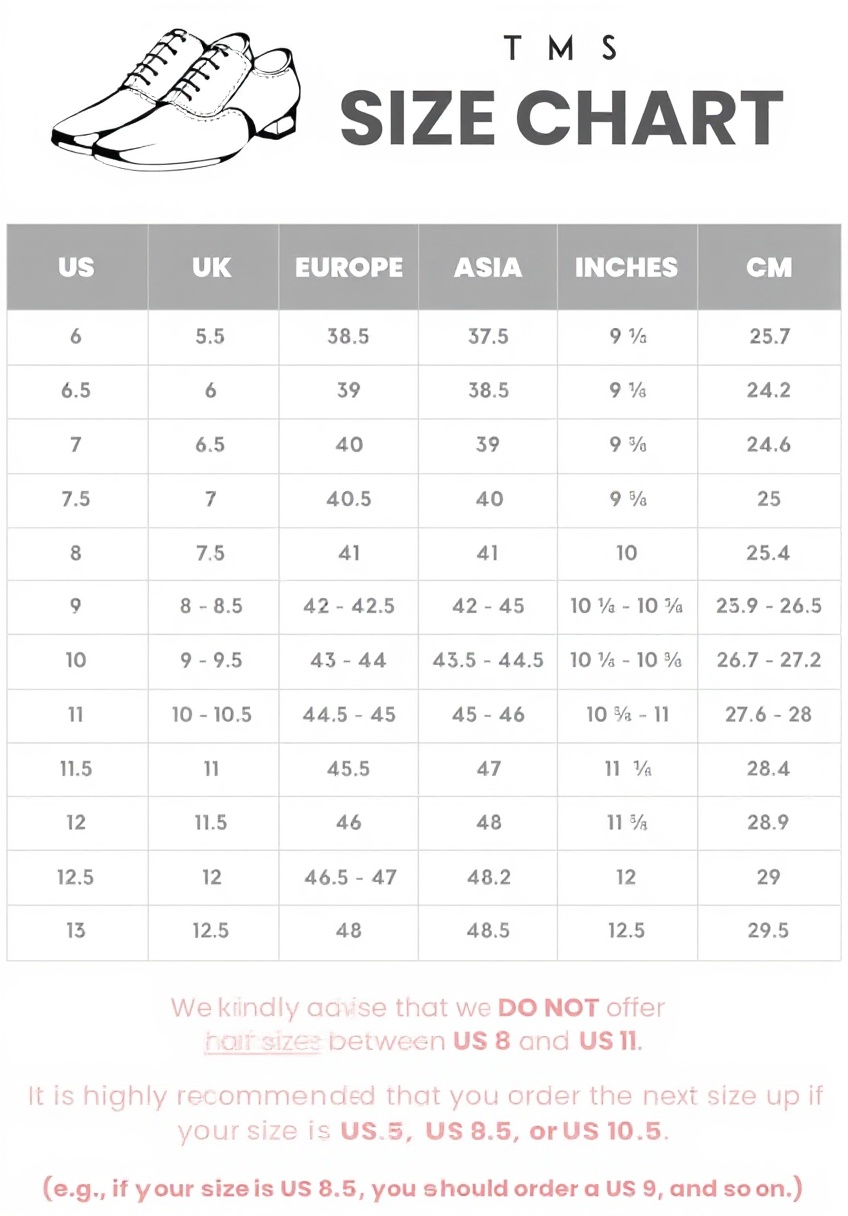
Task: Click the dress shoes illustration
Action: click(176, 98)
